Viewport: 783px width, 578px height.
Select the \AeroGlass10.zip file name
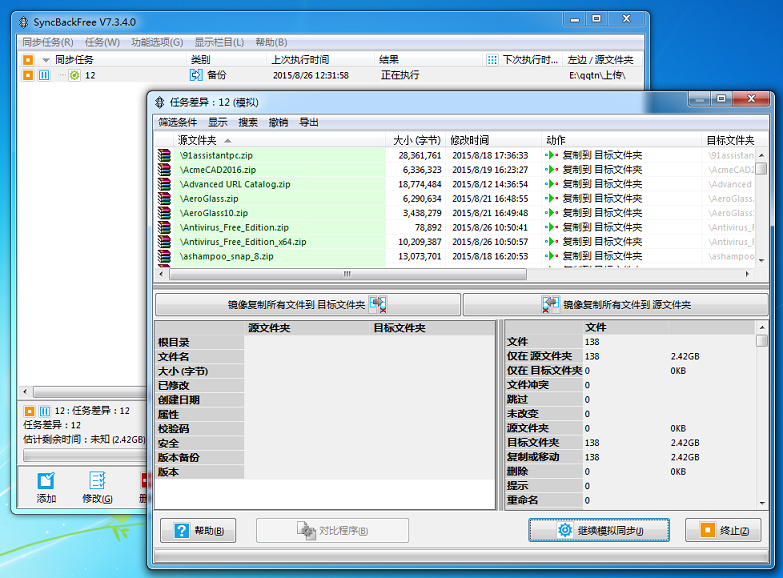(x=213, y=213)
